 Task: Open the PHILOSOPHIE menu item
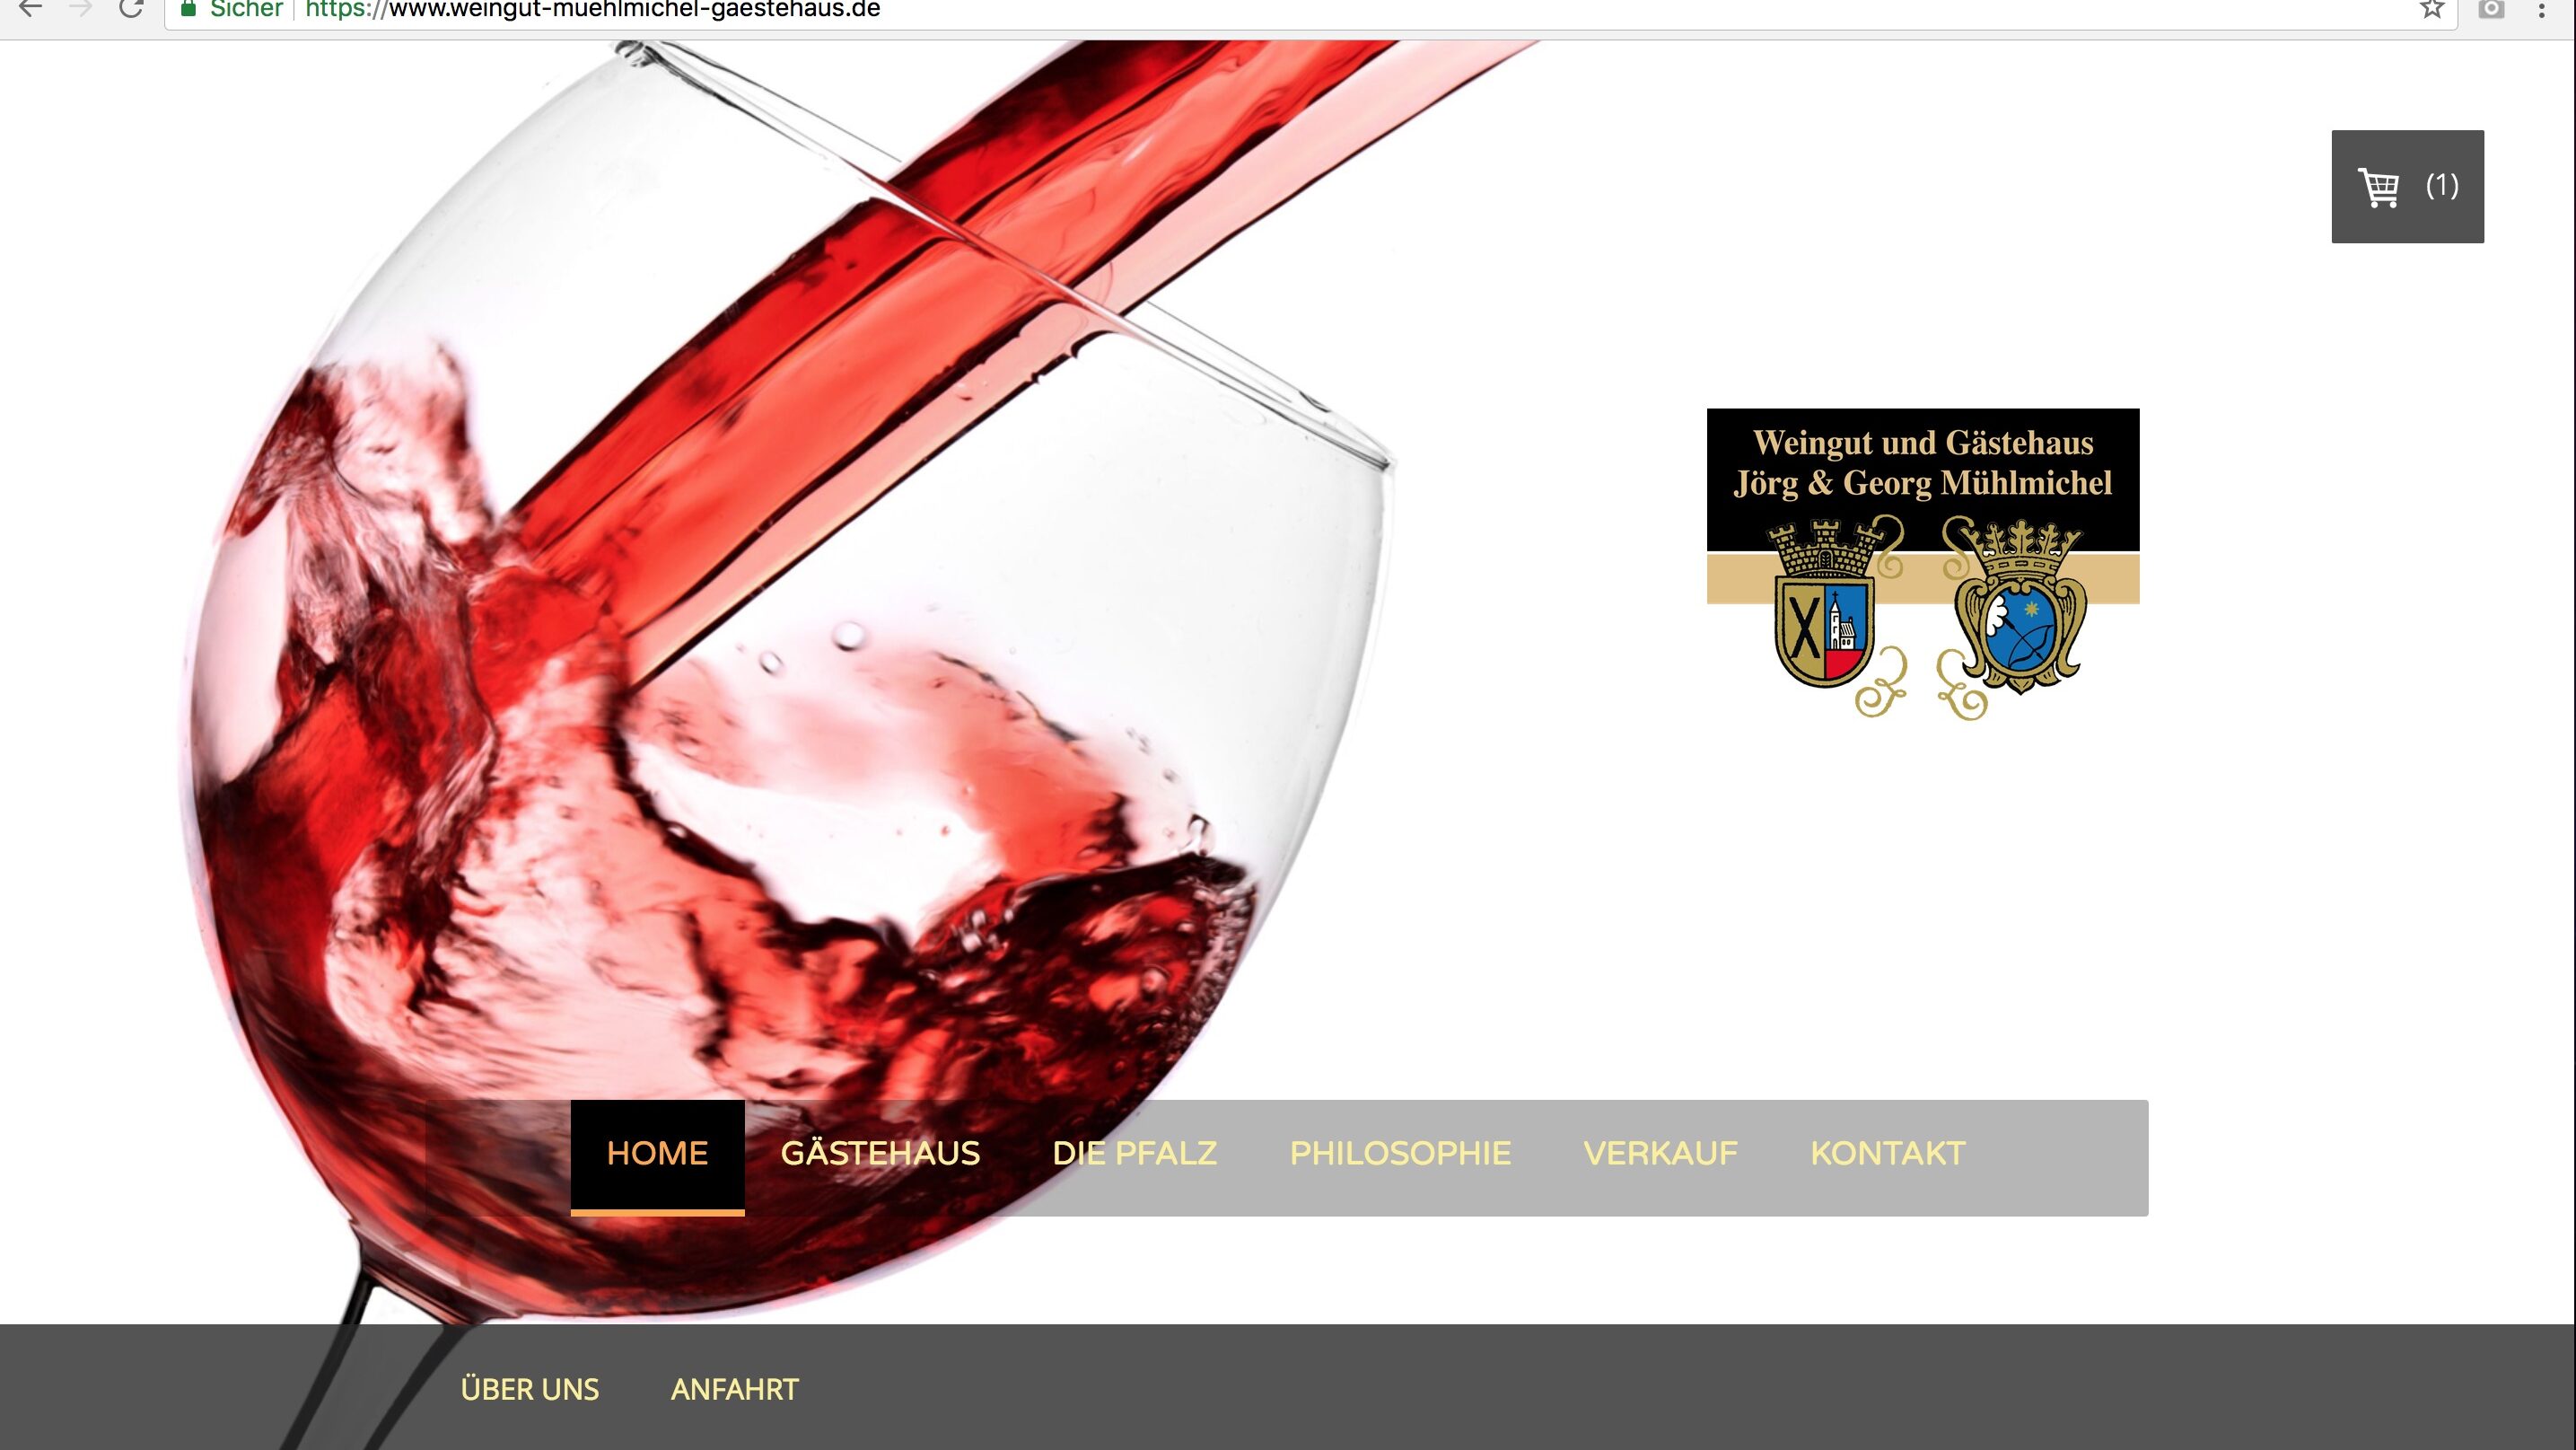[1400, 1153]
